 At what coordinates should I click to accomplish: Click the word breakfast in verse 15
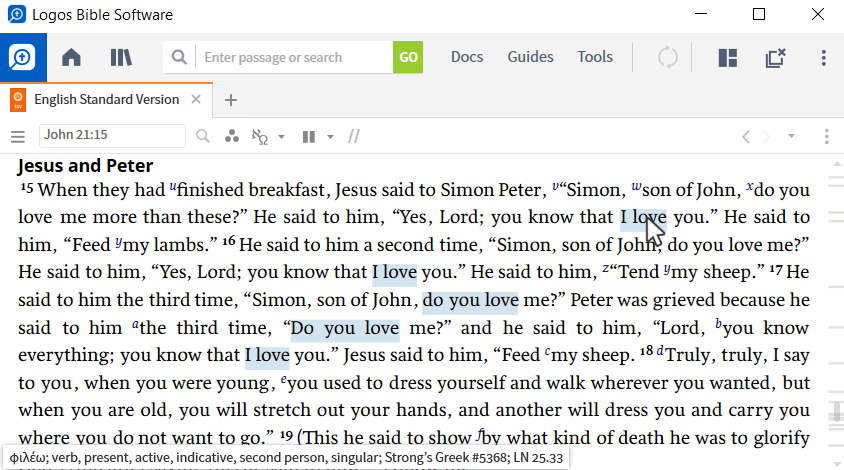click(286, 190)
